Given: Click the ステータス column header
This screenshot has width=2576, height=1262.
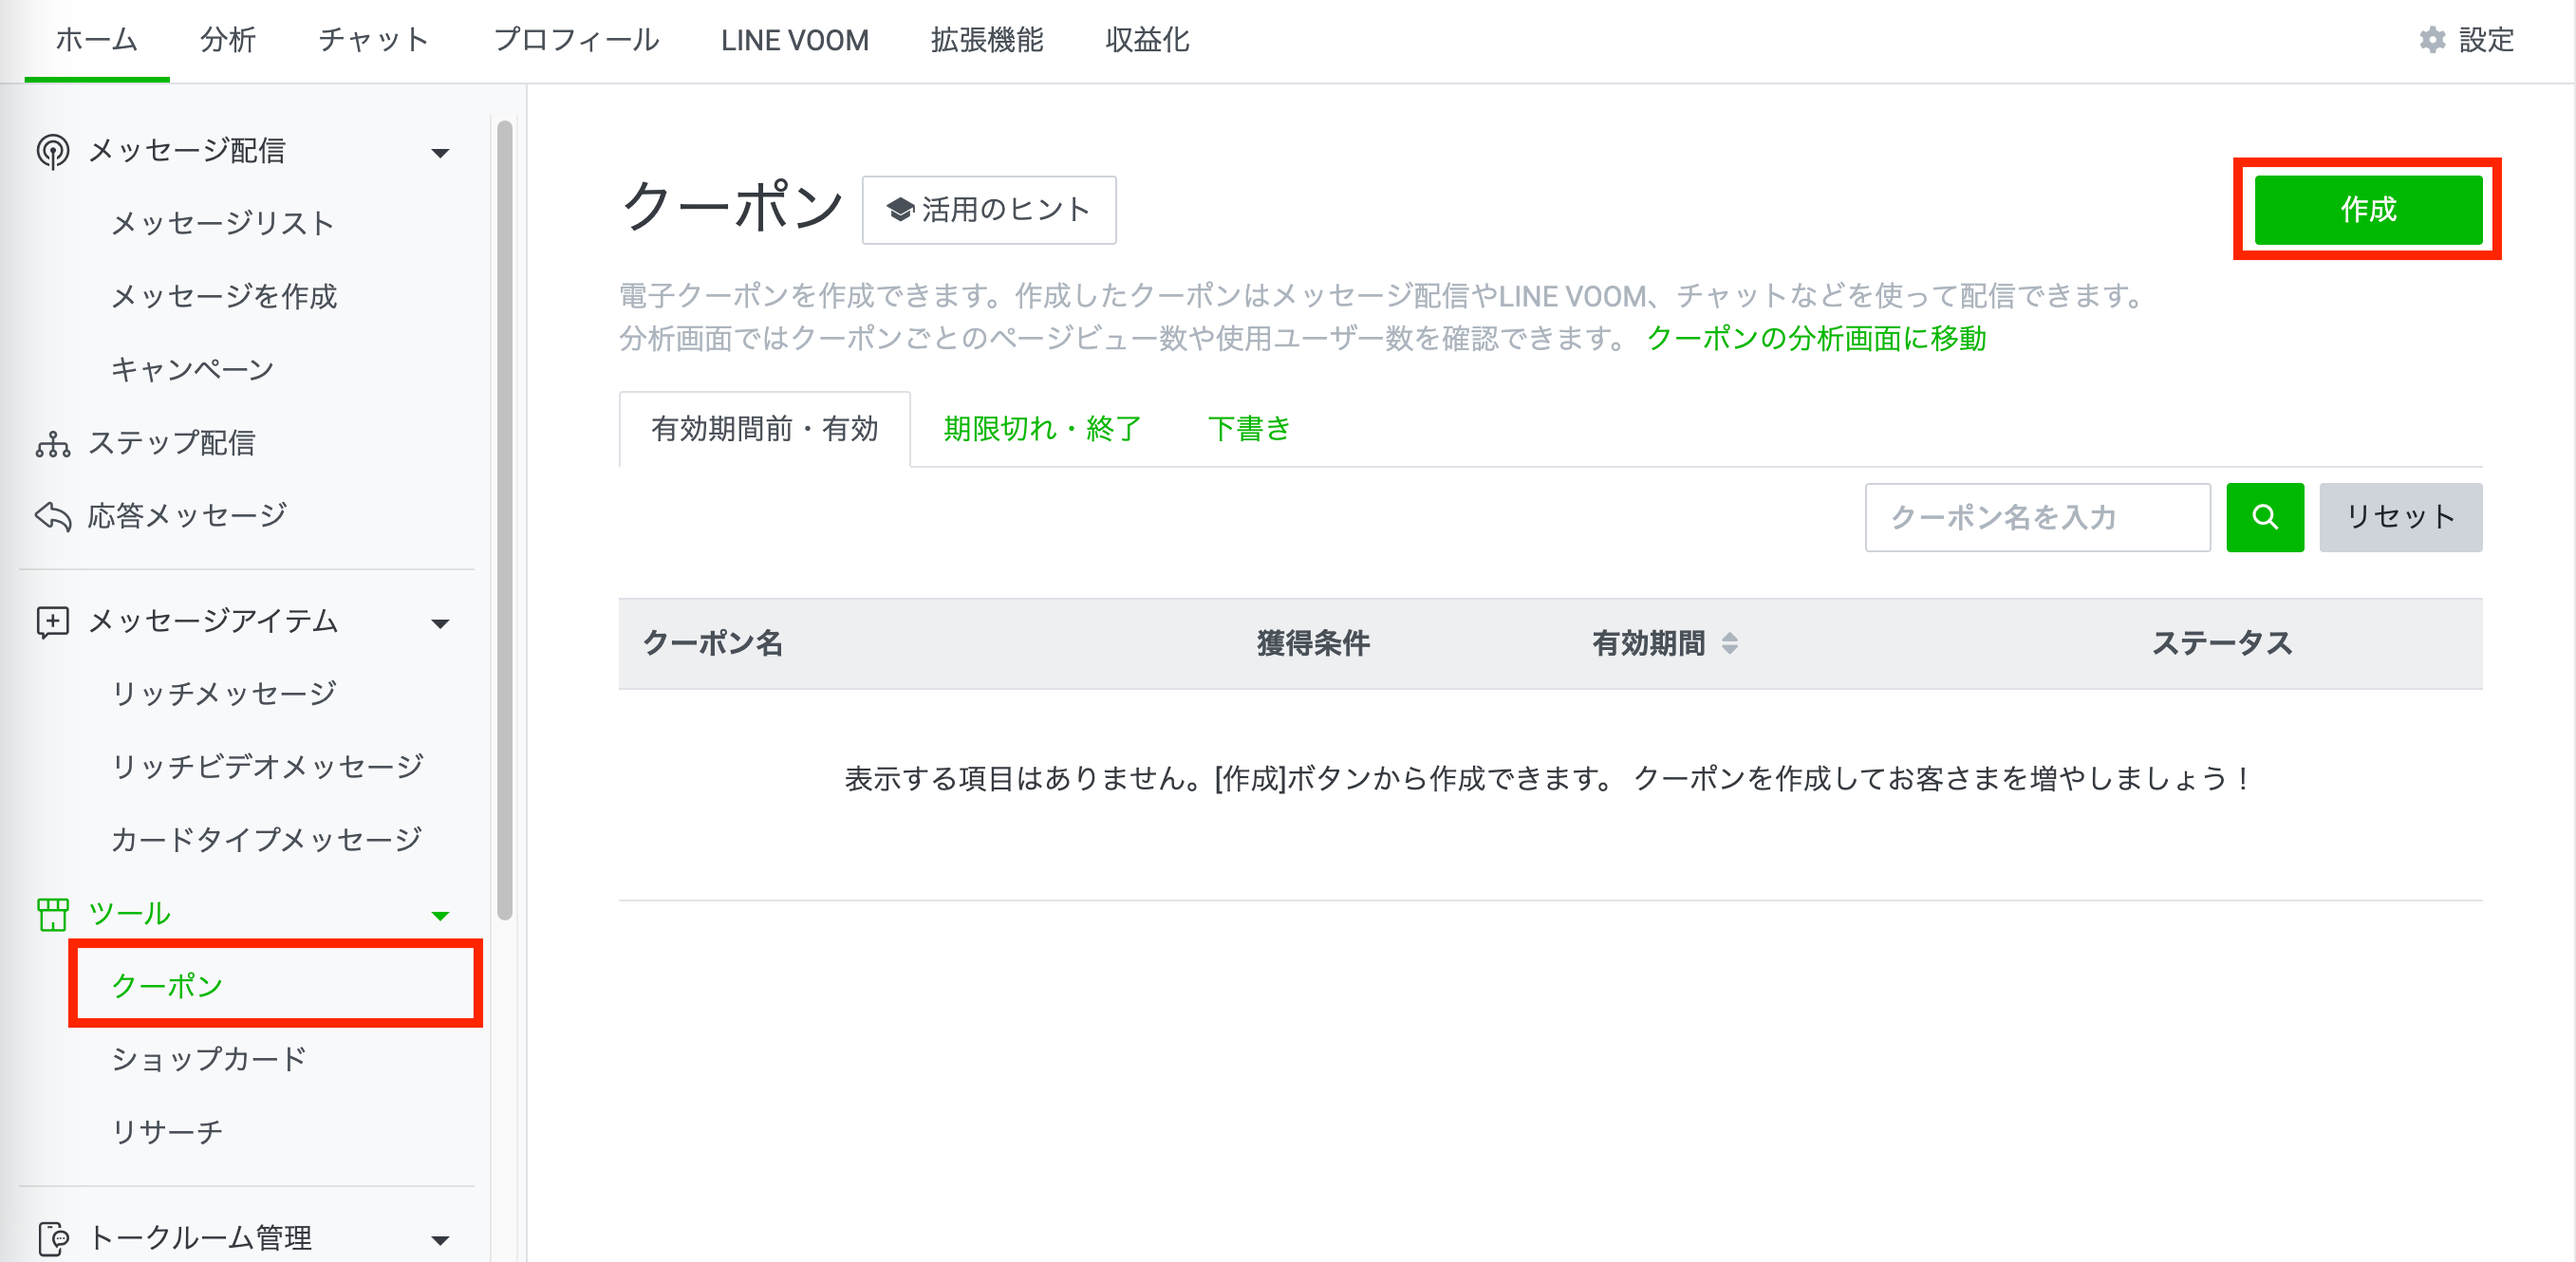Looking at the screenshot, I should (2222, 643).
